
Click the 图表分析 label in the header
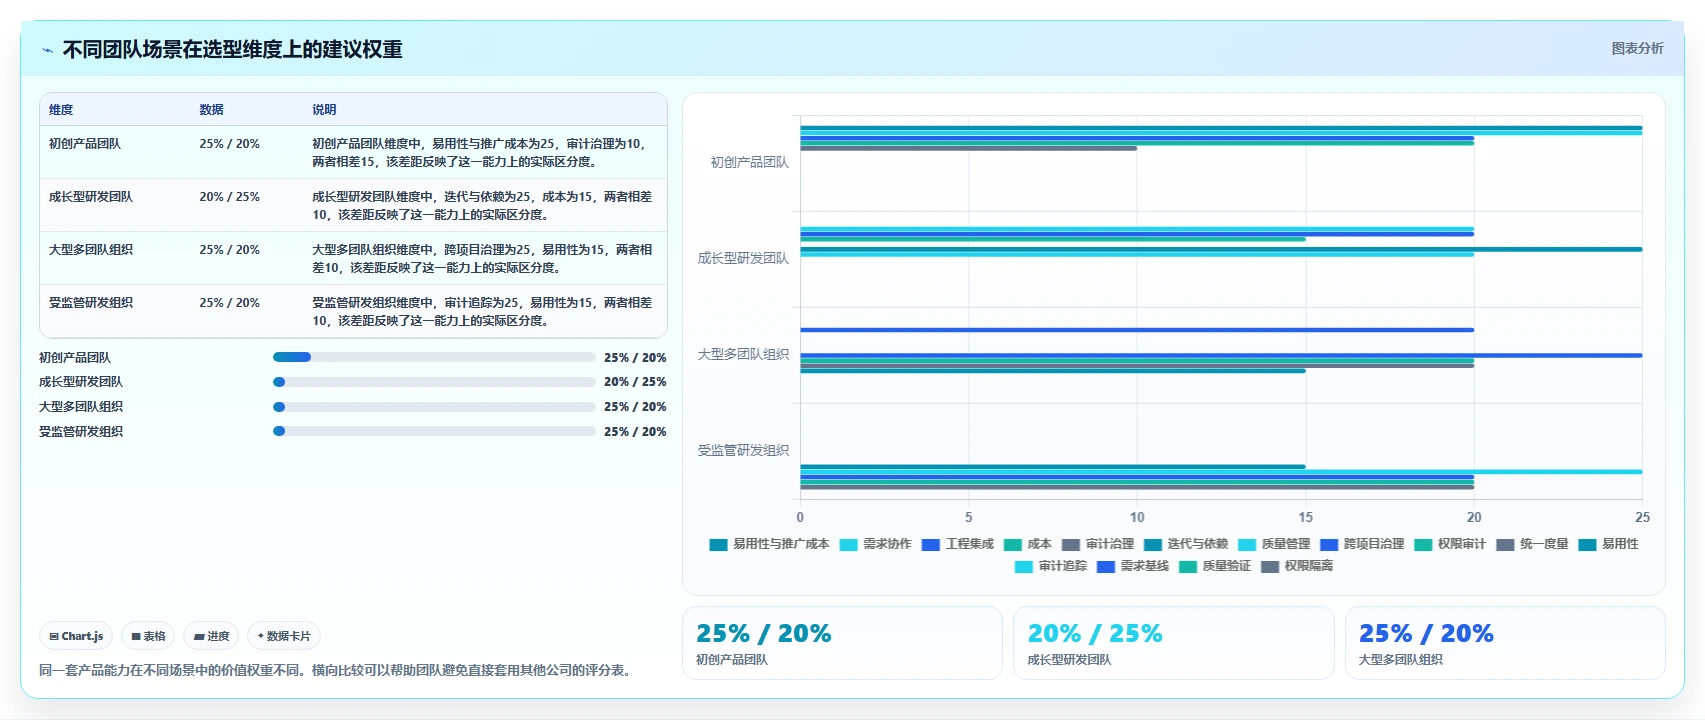(1637, 48)
